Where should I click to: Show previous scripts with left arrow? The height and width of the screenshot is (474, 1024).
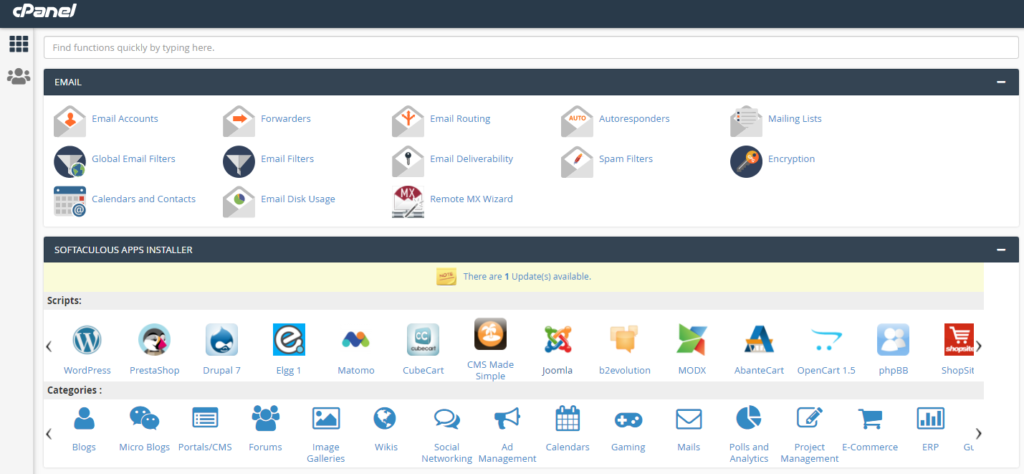coord(49,347)
